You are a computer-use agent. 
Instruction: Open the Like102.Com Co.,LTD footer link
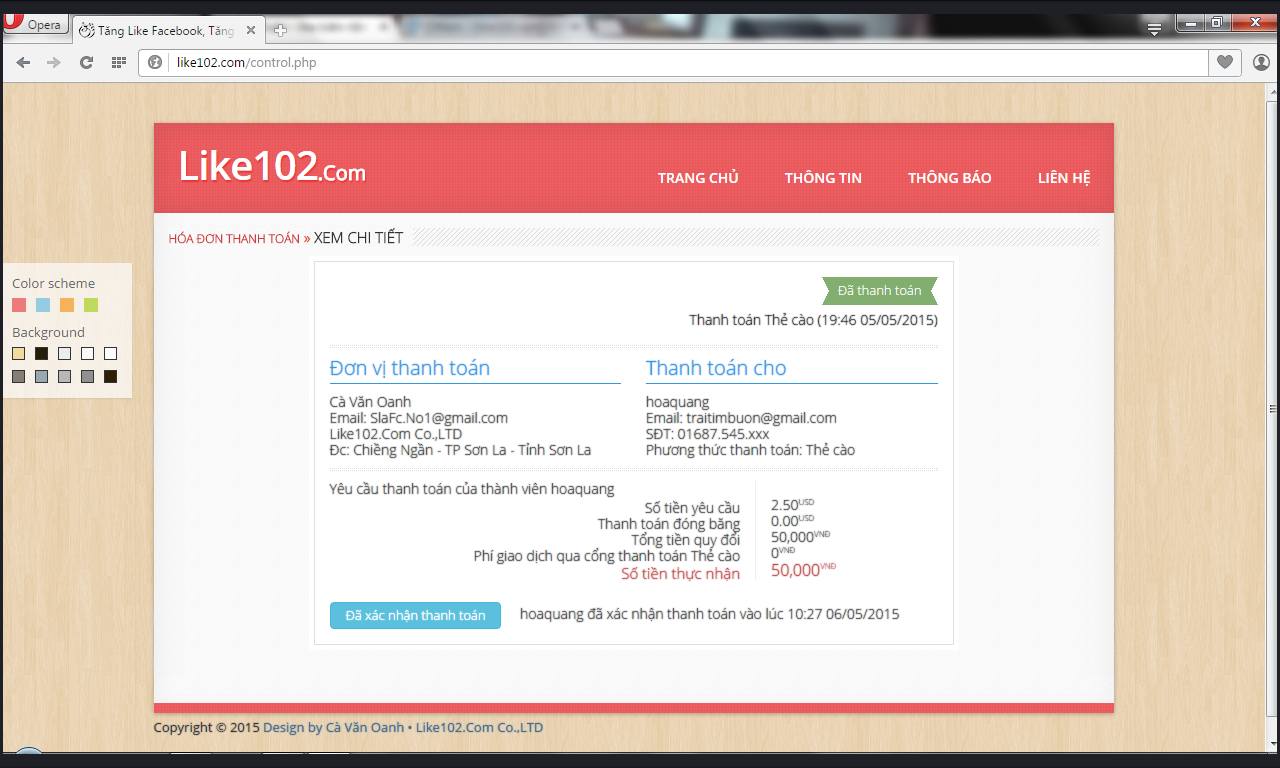(x=480, y=728)
